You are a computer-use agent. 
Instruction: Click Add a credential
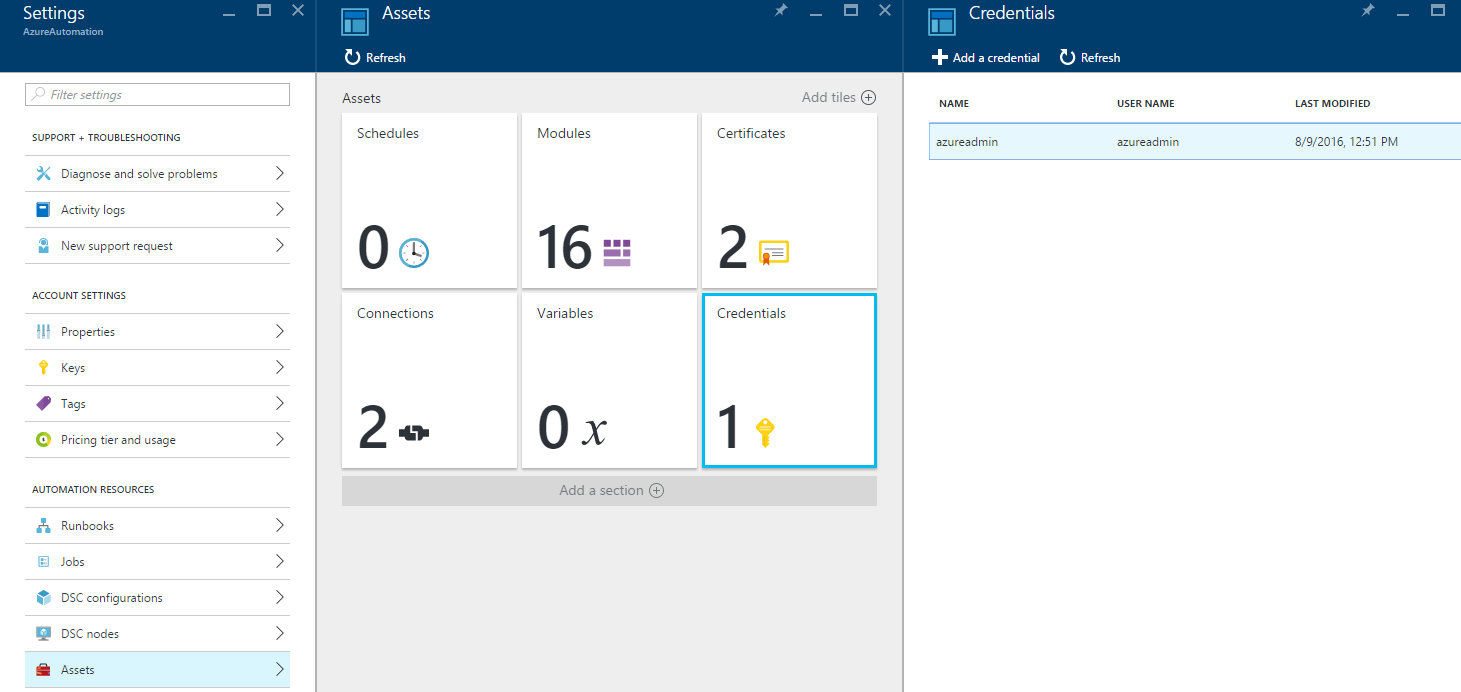coord(985,57)
